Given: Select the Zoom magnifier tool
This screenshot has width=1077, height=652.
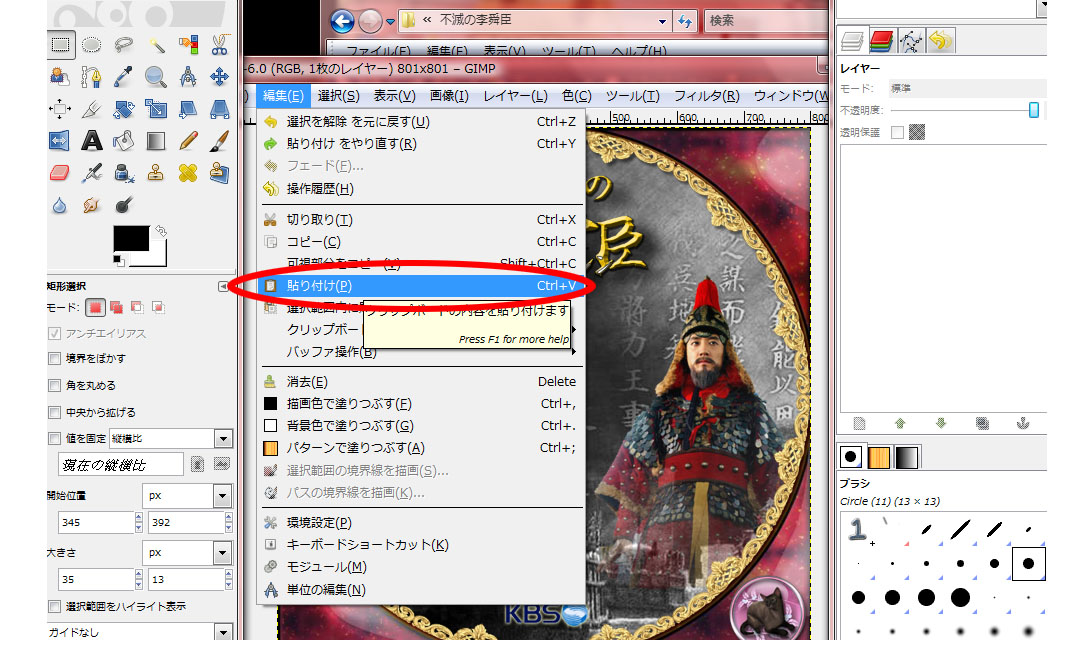Looking at the screenshot, I should pyautogui.click(x=156, y=76).
